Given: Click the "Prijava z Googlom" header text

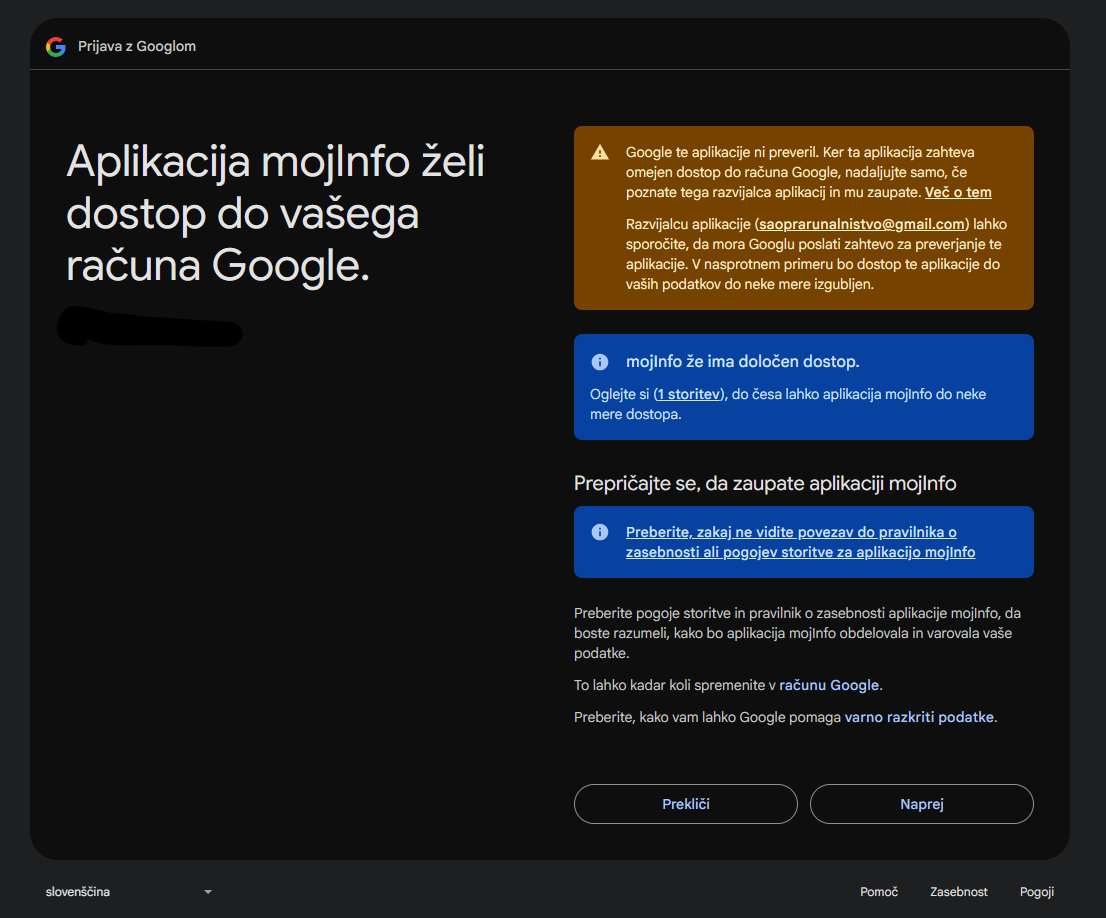Looking at the screenshot, I should click(x=137, y=47).
